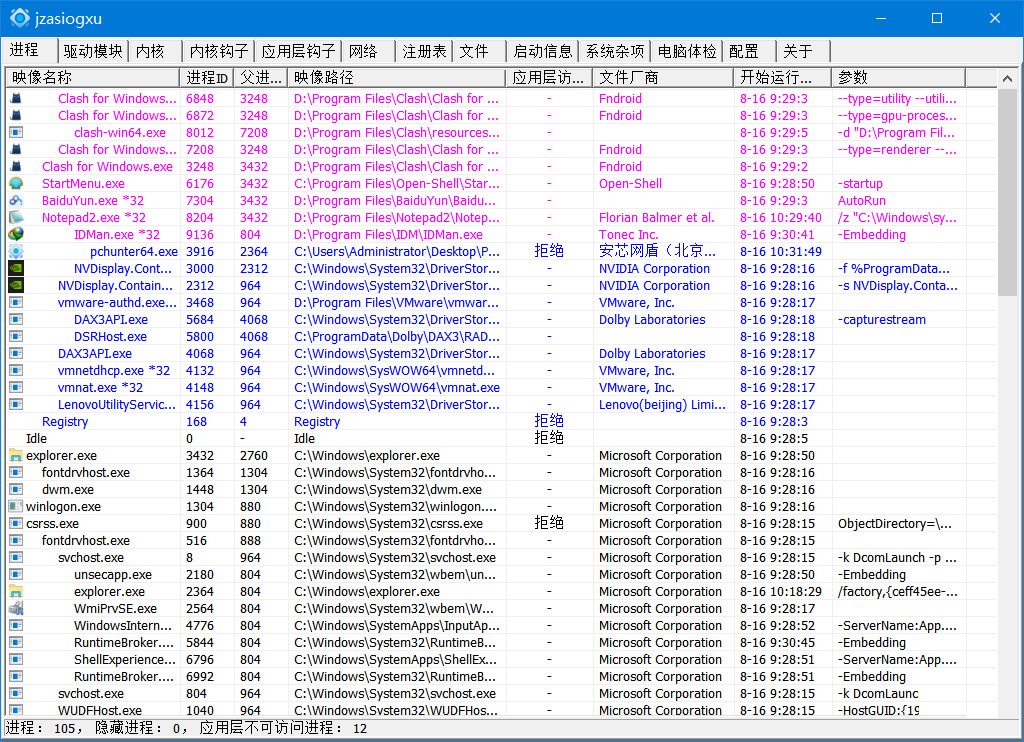
Task: Click the vertical scrollbar thumb
Action: [1007, 191]
